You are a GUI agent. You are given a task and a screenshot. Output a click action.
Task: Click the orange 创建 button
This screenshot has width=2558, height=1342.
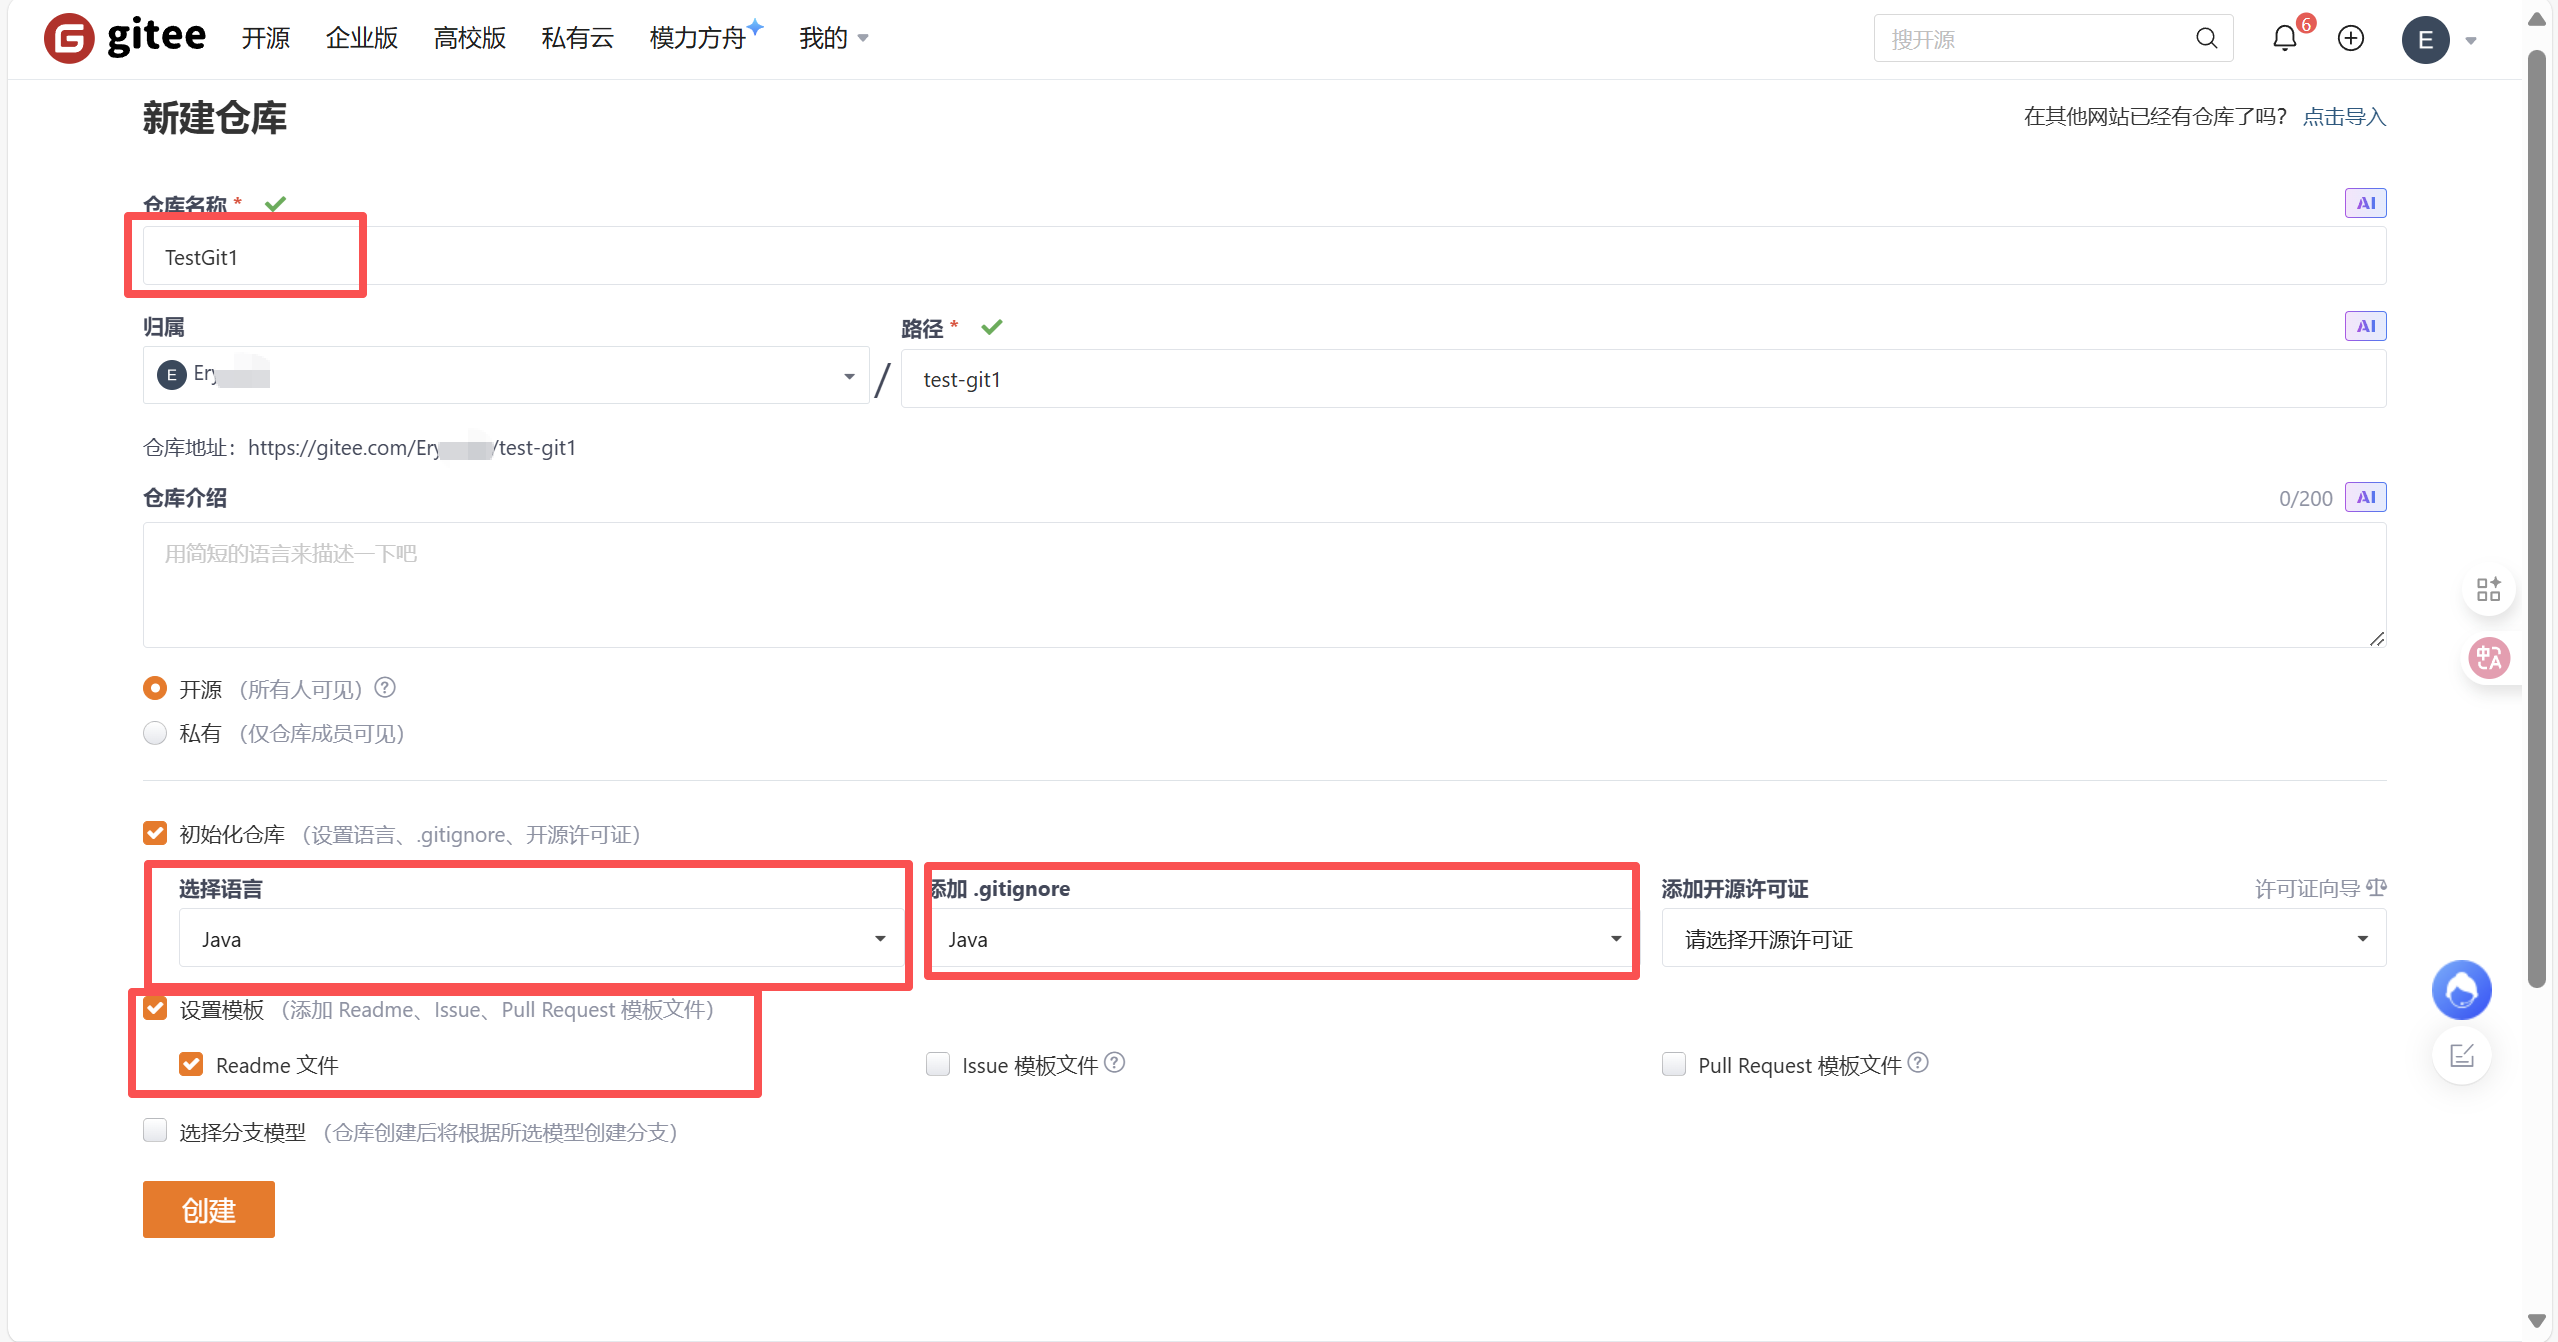click(x=208, y=1210)
